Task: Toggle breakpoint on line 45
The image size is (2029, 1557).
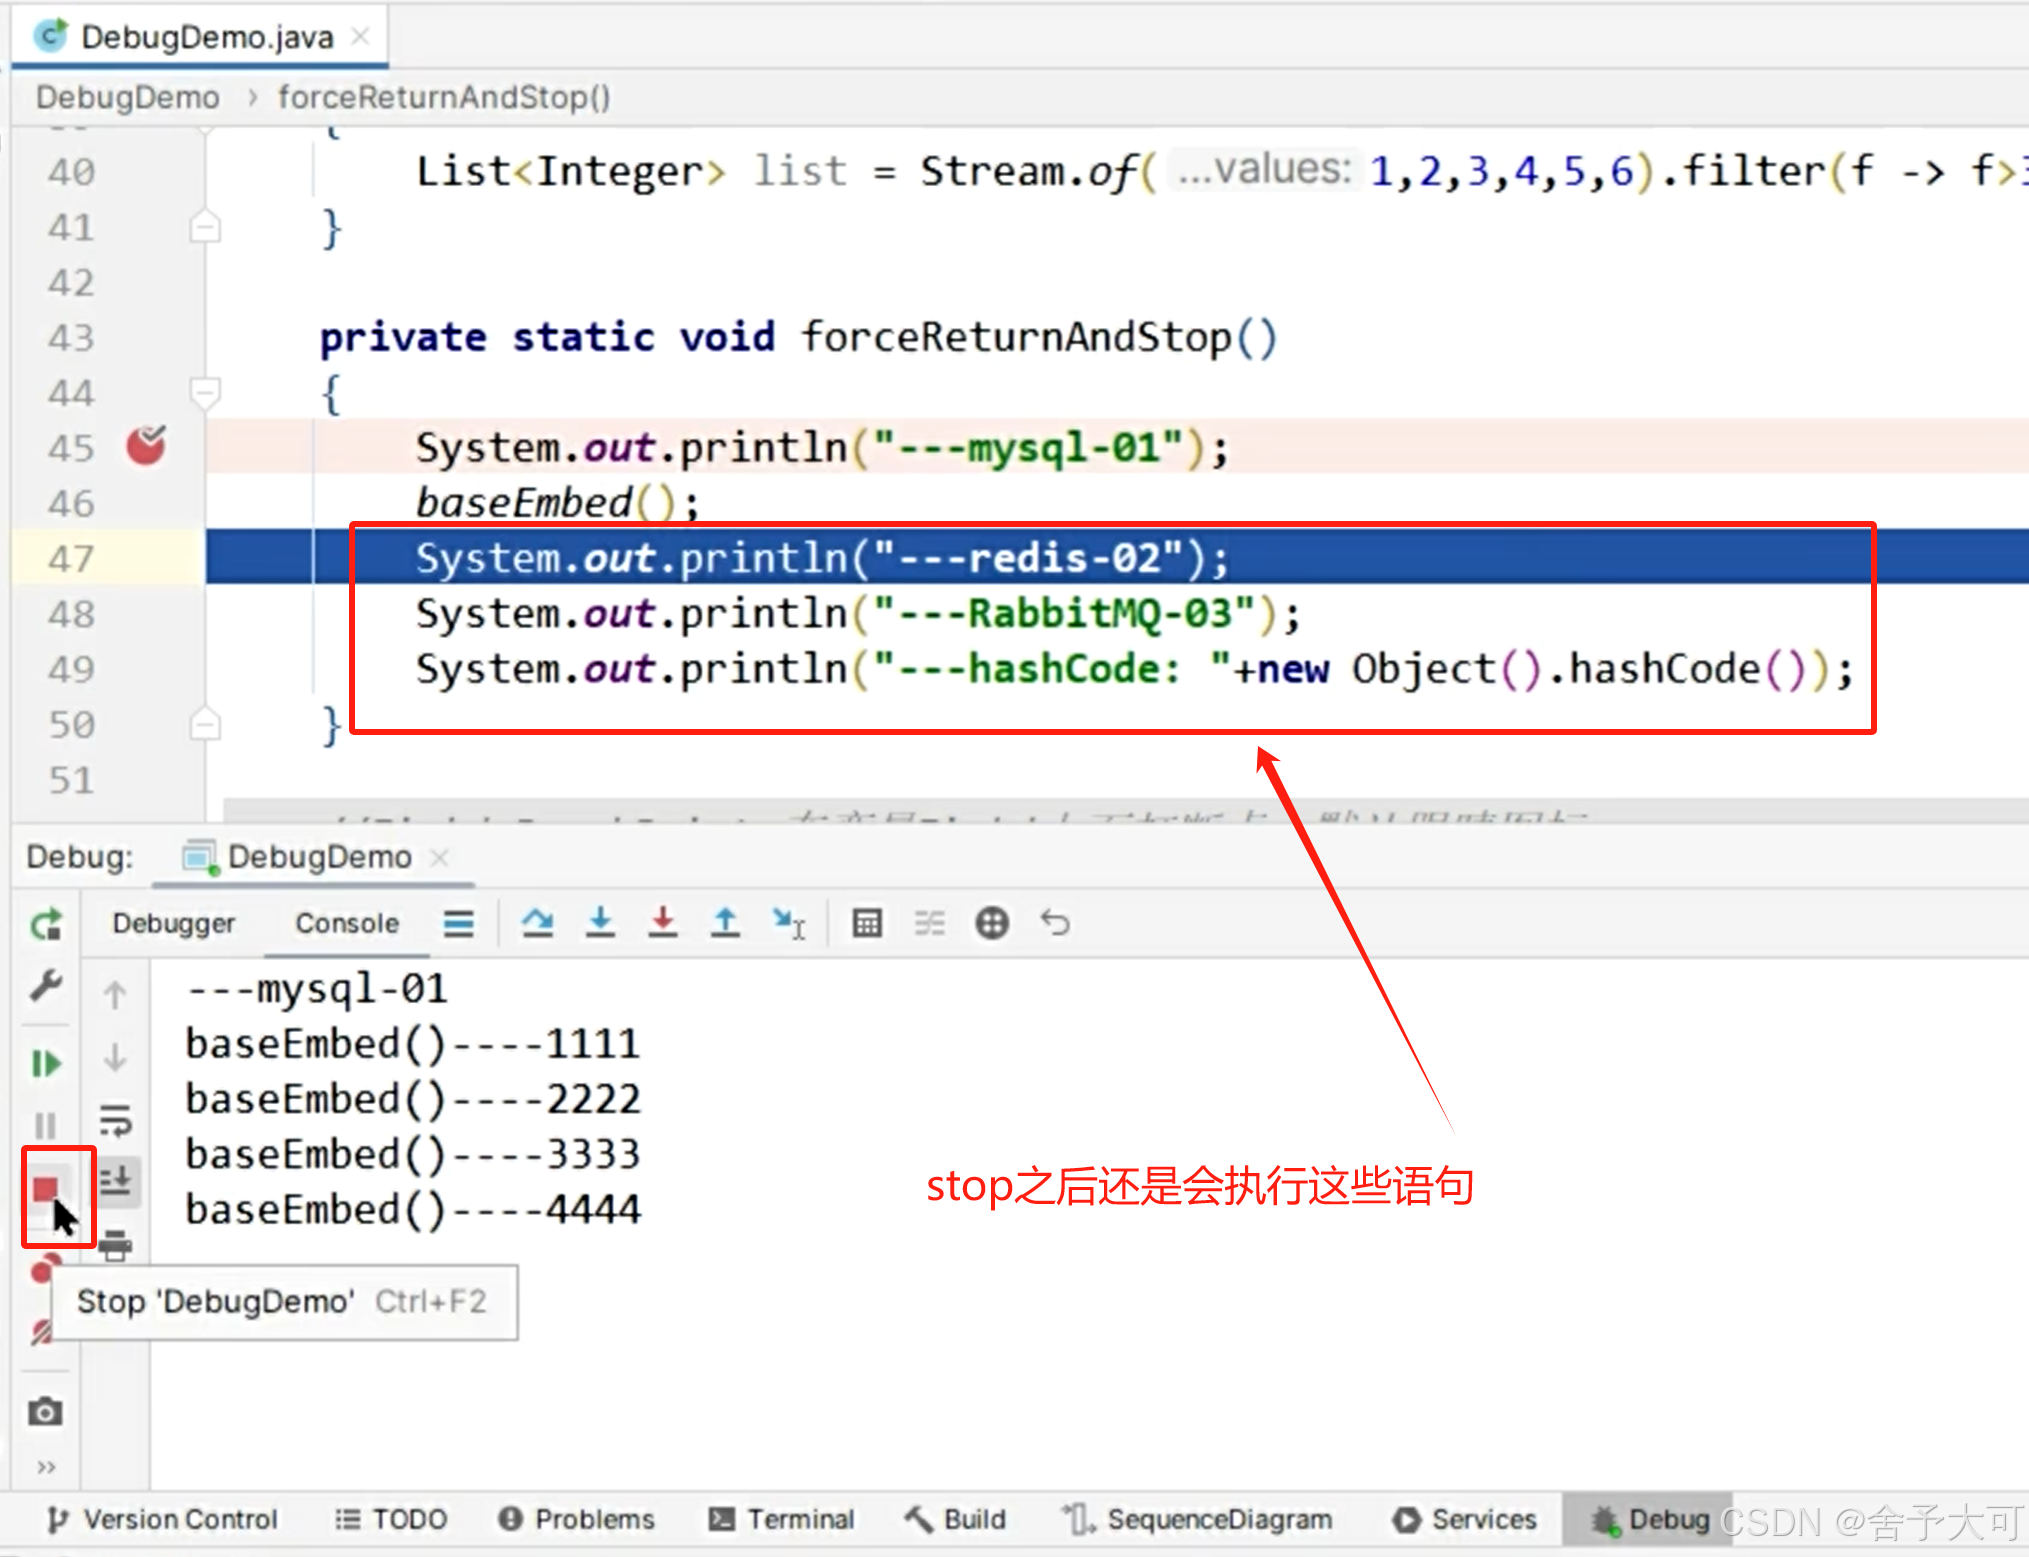Action: [146, 447]
